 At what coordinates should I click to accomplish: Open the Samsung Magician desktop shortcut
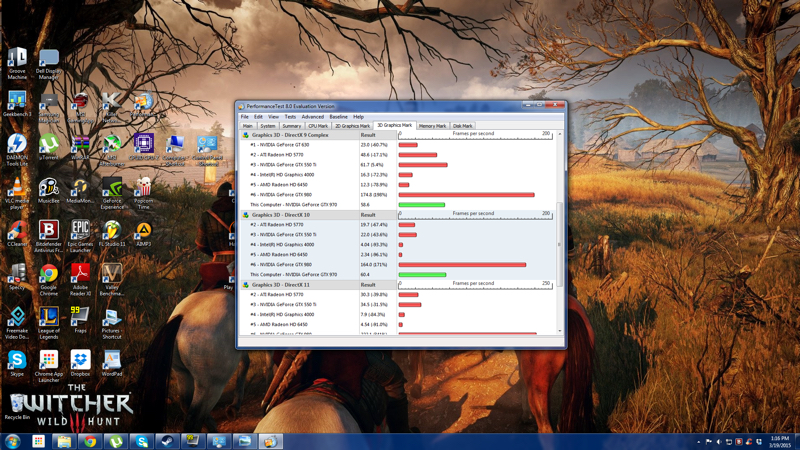tap(48, 107)
